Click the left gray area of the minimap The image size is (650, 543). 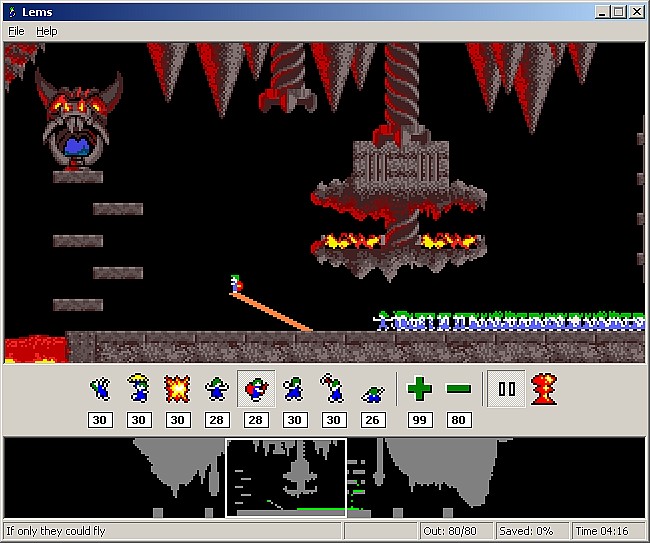178,460
